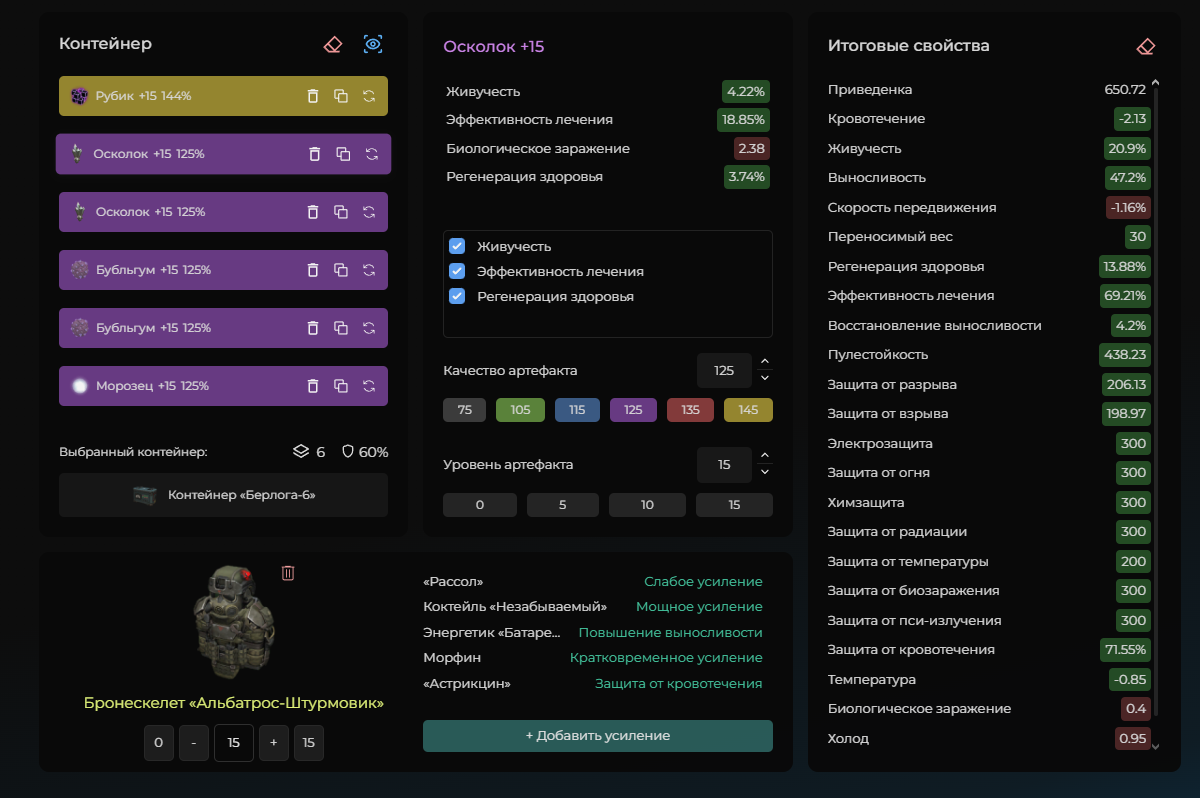Click the Морозец artifact icon
Viewport: 1200px width, 798px height.
(80, 386)
